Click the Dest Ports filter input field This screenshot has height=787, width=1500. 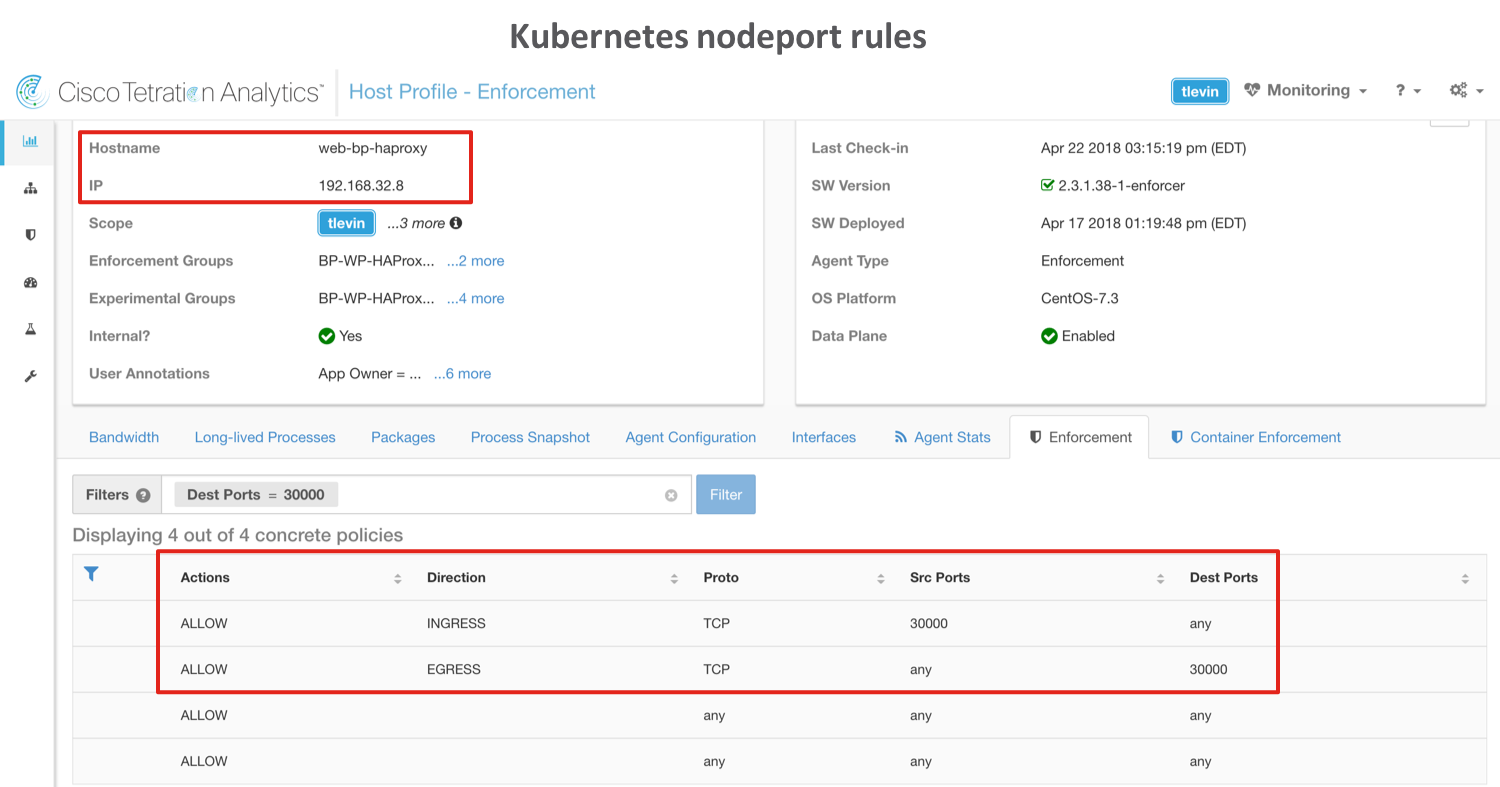[500, 495]
